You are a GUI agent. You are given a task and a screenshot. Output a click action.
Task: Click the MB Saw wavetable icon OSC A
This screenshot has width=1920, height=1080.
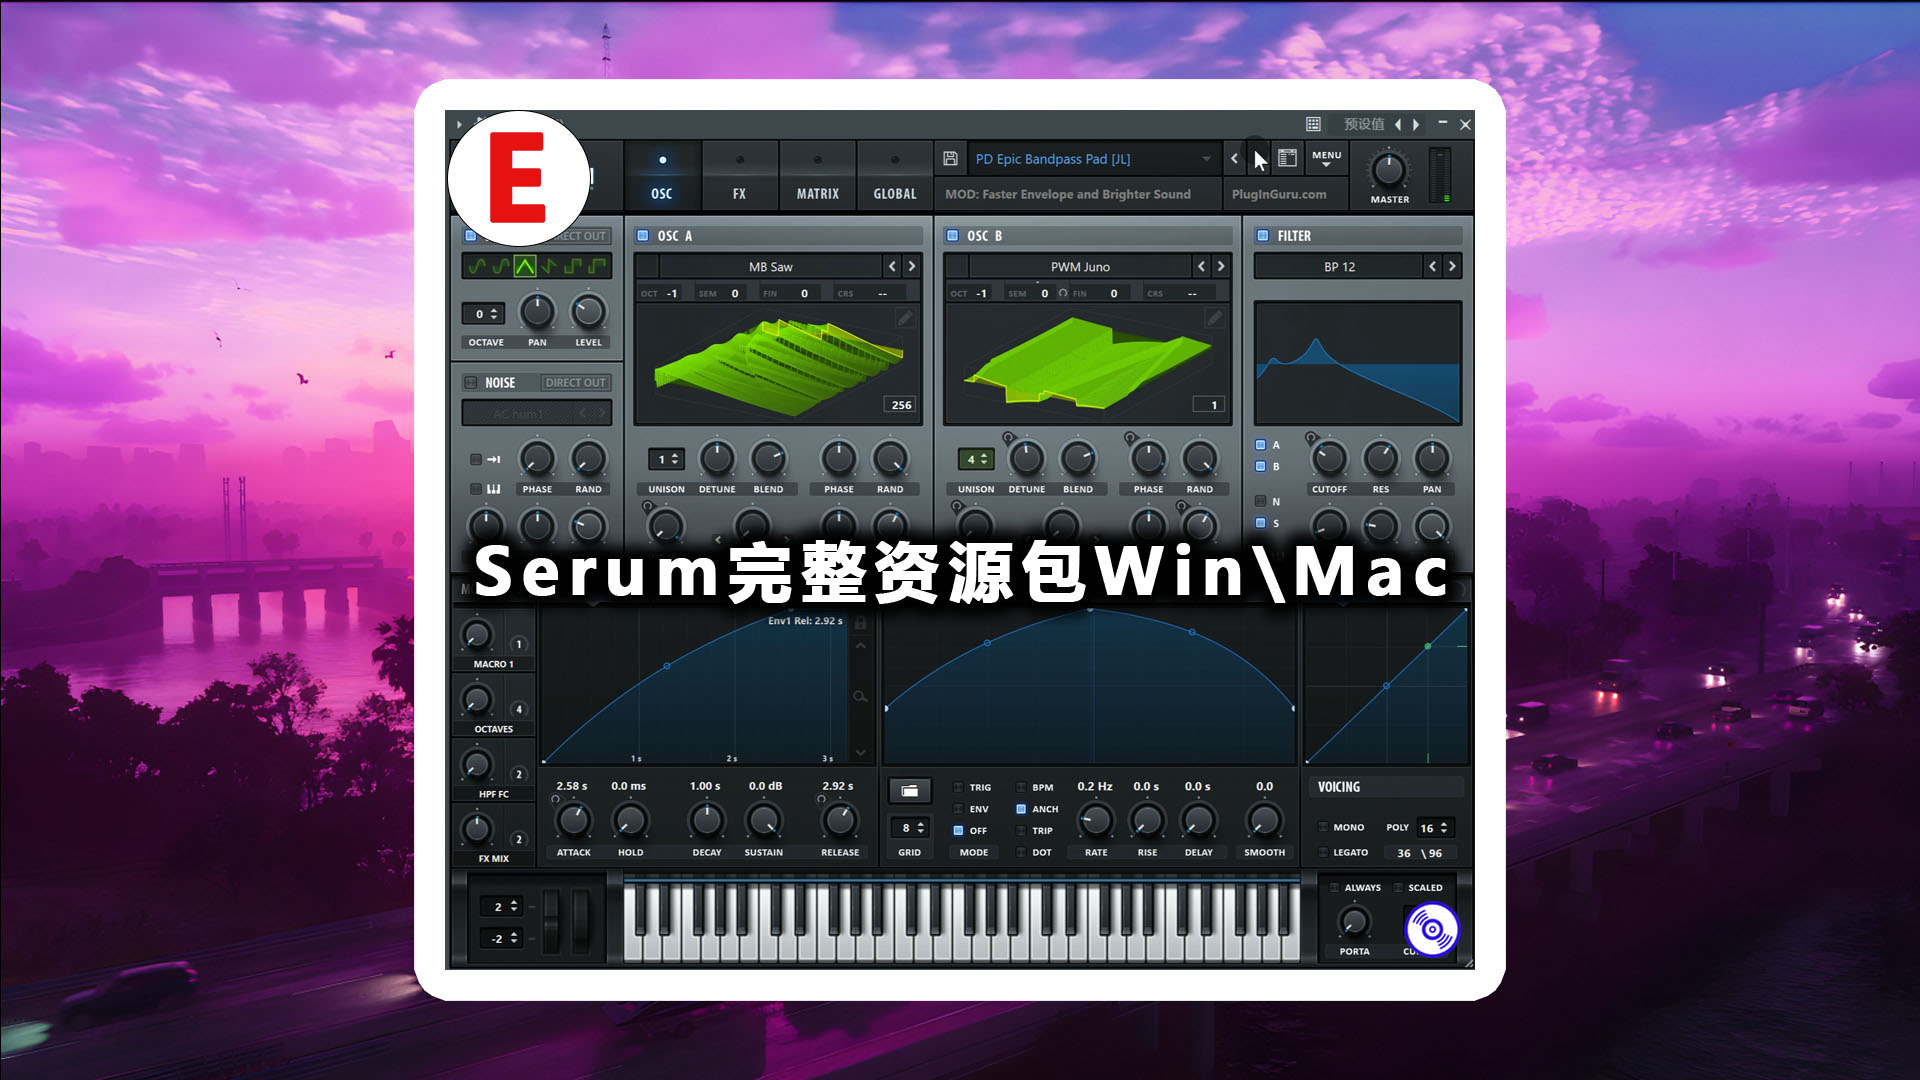click(777, 363)
